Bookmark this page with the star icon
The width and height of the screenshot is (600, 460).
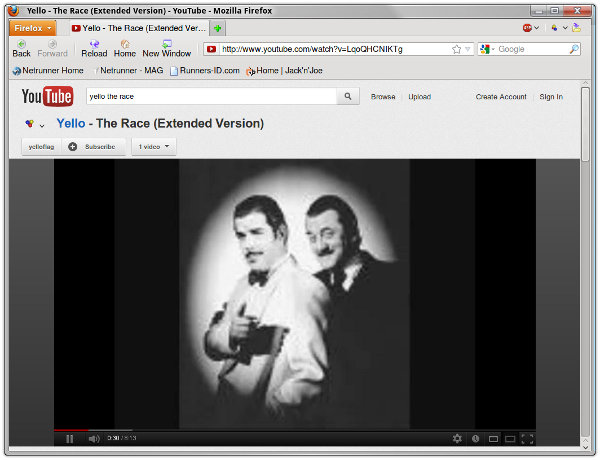[456, 49]
